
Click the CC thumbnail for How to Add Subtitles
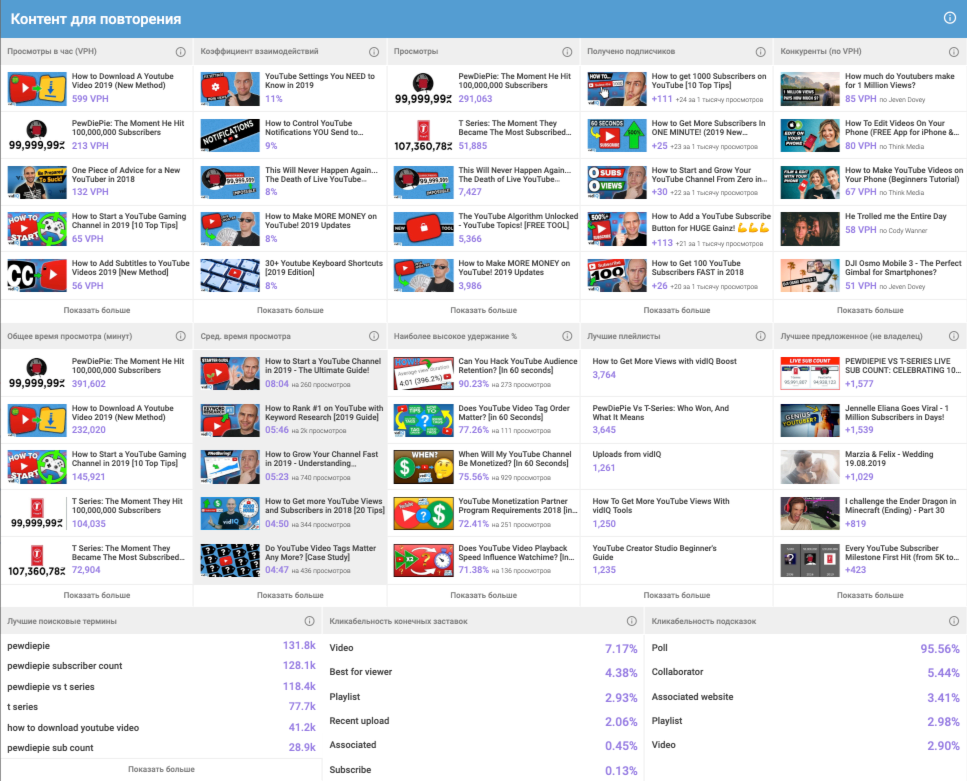(37, 275)
